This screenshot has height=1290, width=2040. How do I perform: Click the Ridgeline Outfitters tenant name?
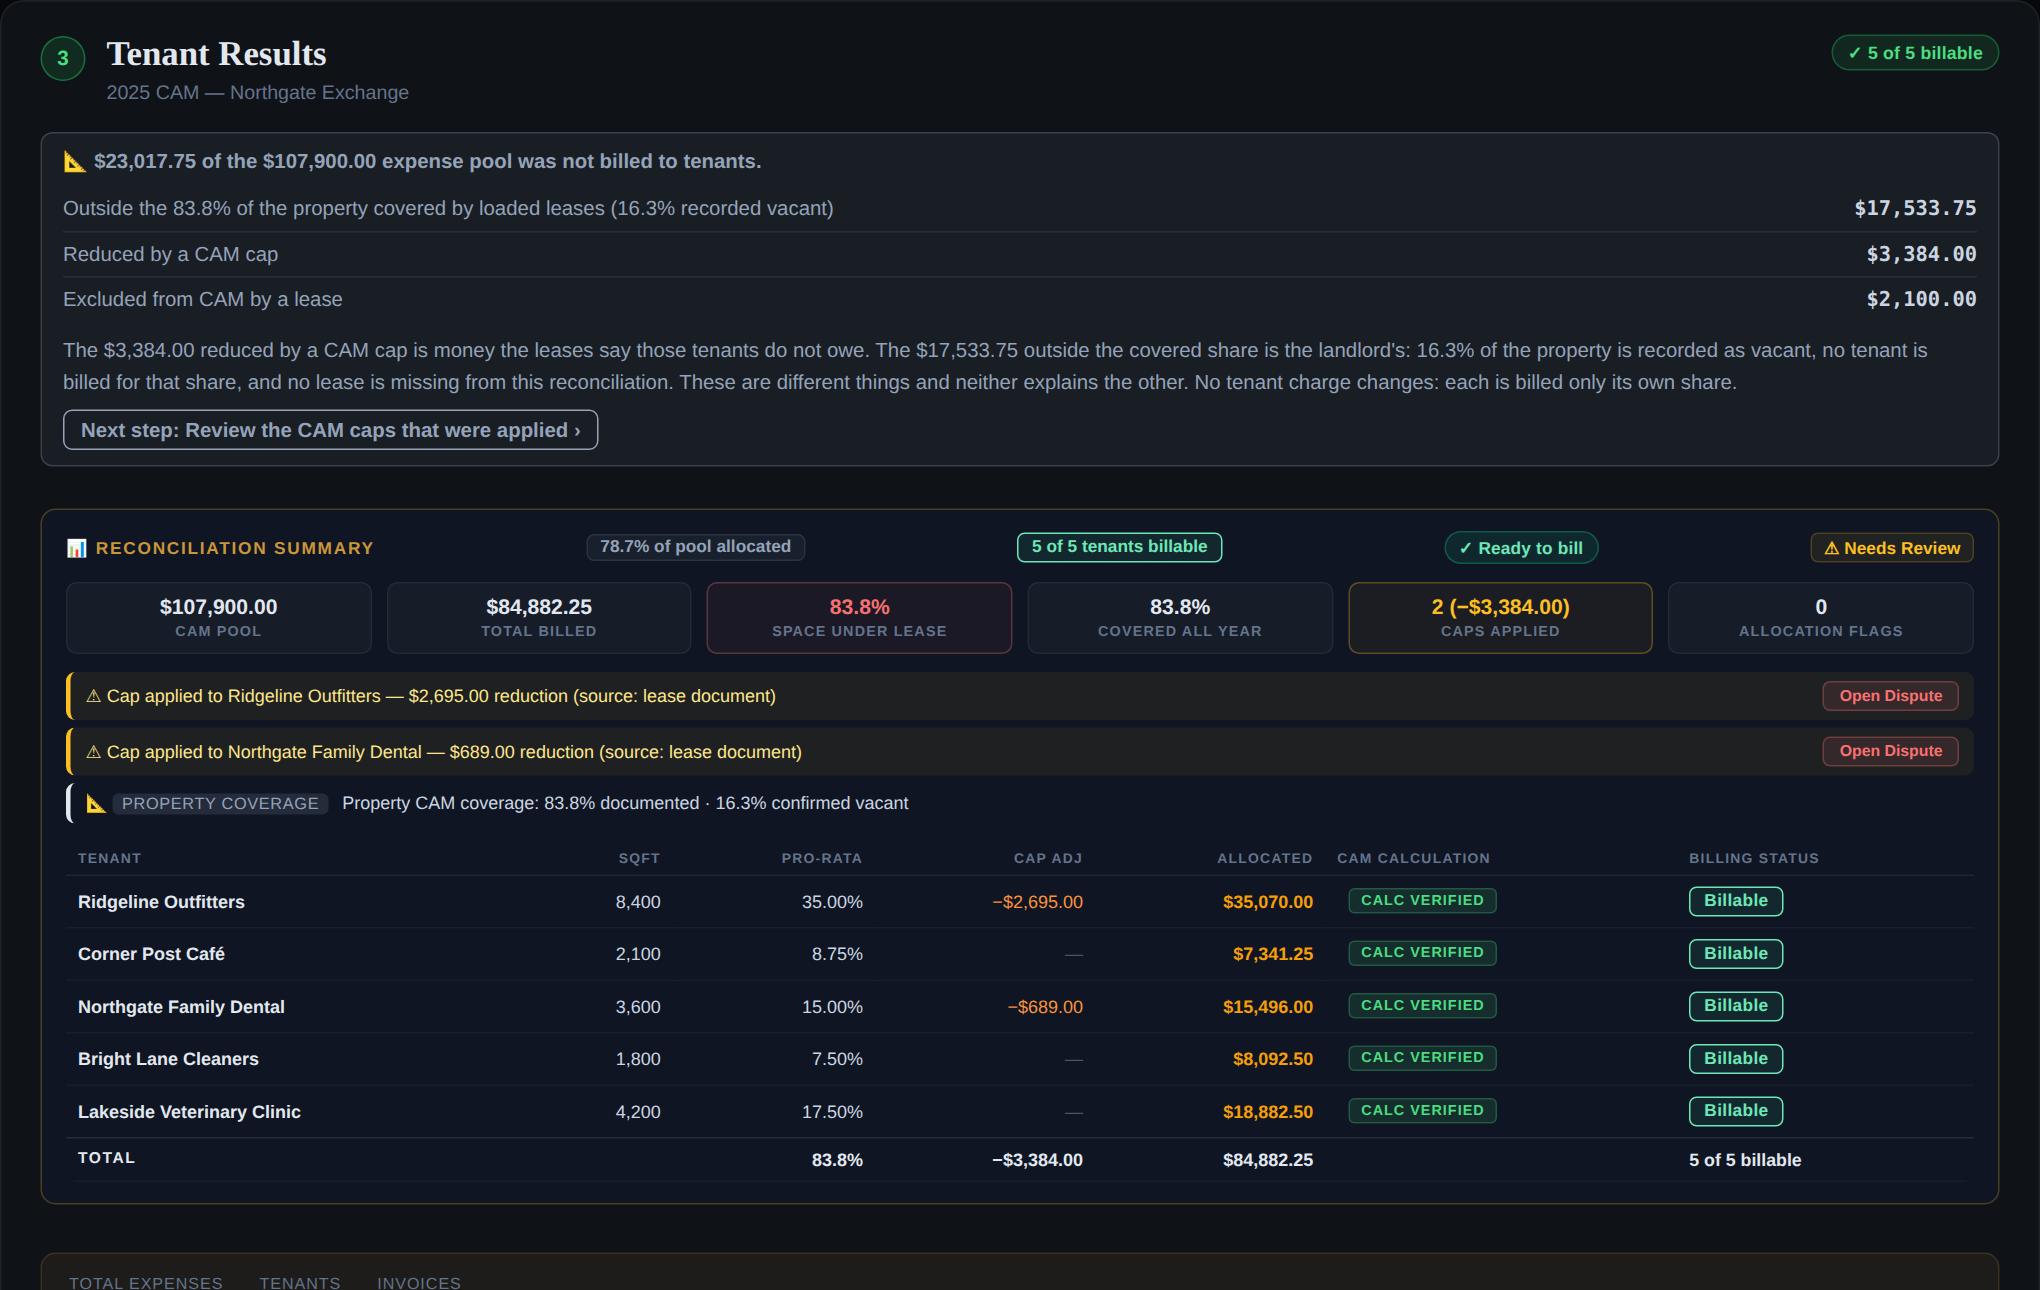click(161, 902)
